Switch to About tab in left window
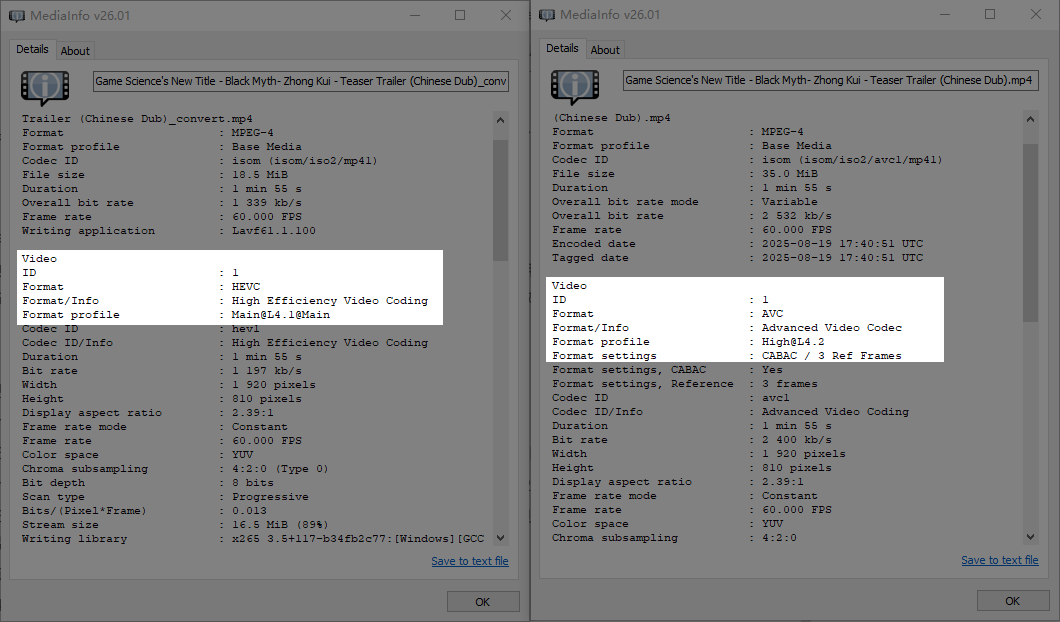 coord(74,51)
